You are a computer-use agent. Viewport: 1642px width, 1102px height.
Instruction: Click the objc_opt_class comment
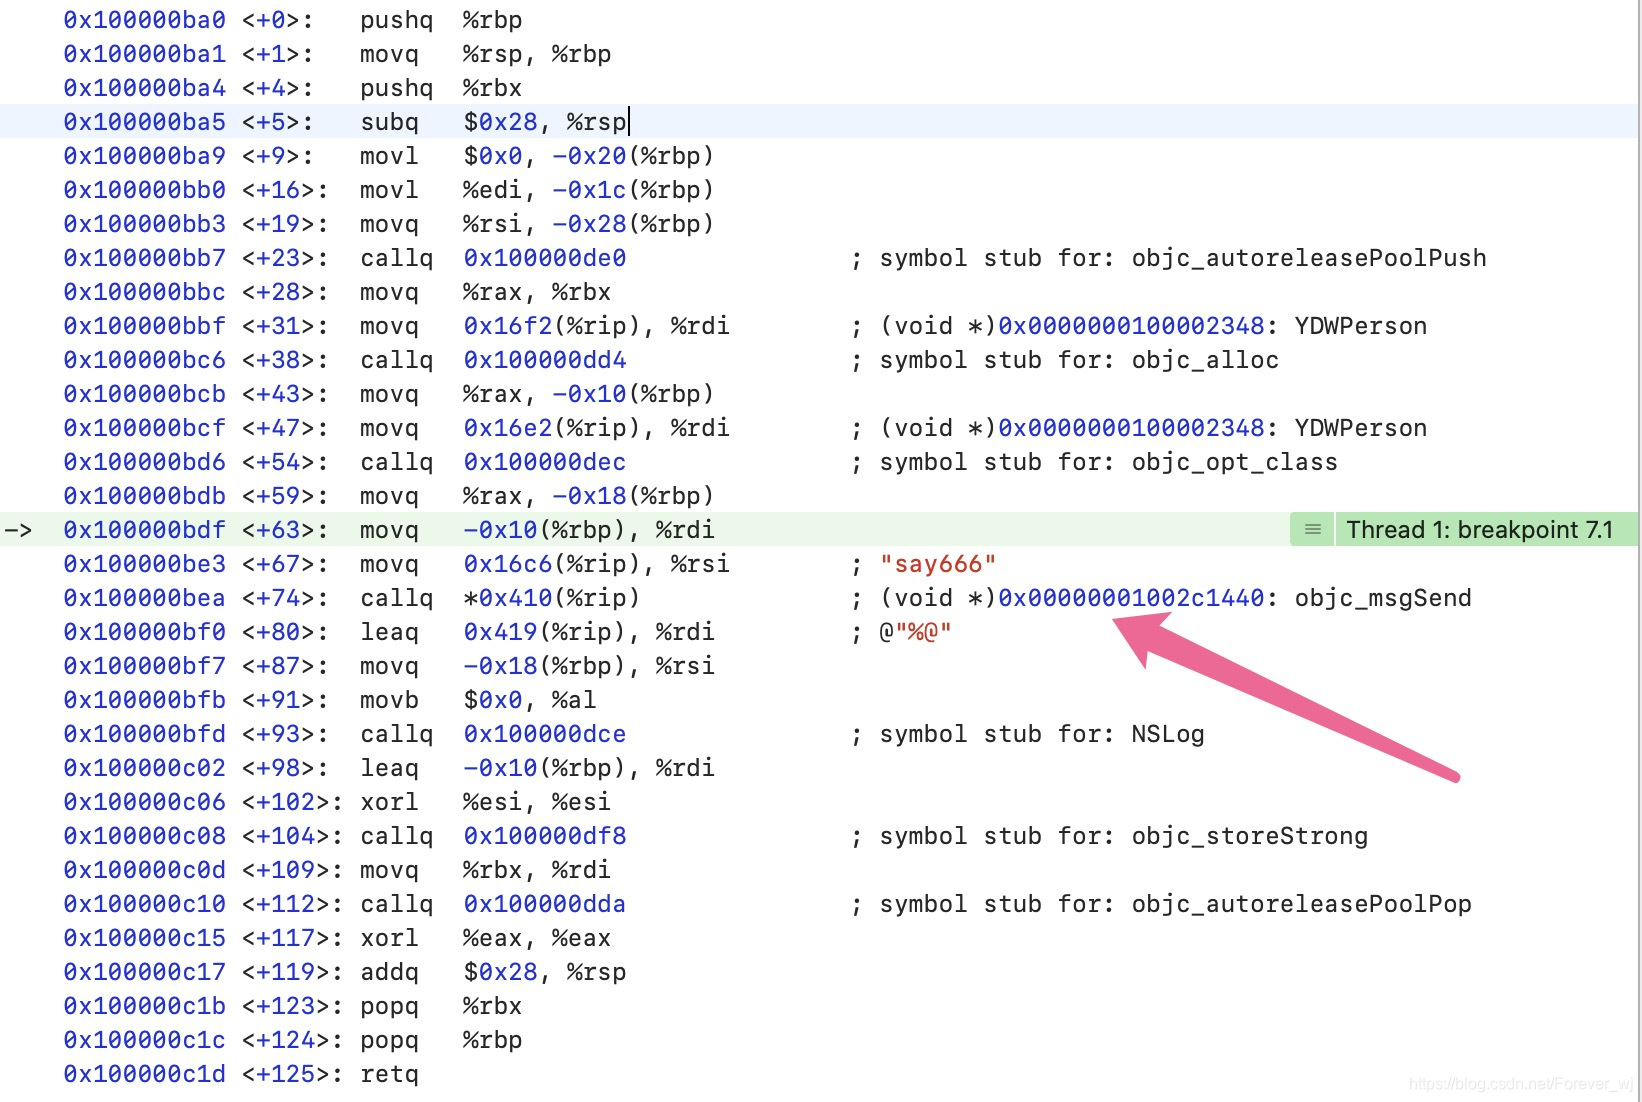click(1094, 462)
